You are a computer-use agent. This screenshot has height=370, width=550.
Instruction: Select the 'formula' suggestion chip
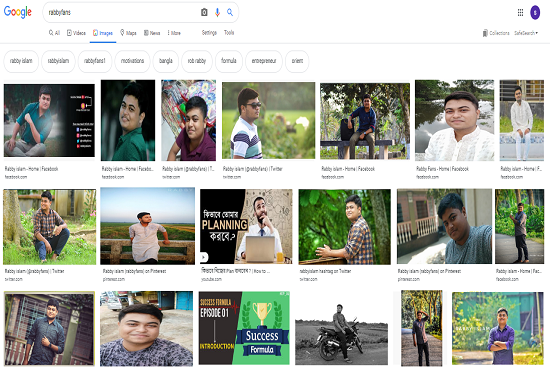pos(229,61)
